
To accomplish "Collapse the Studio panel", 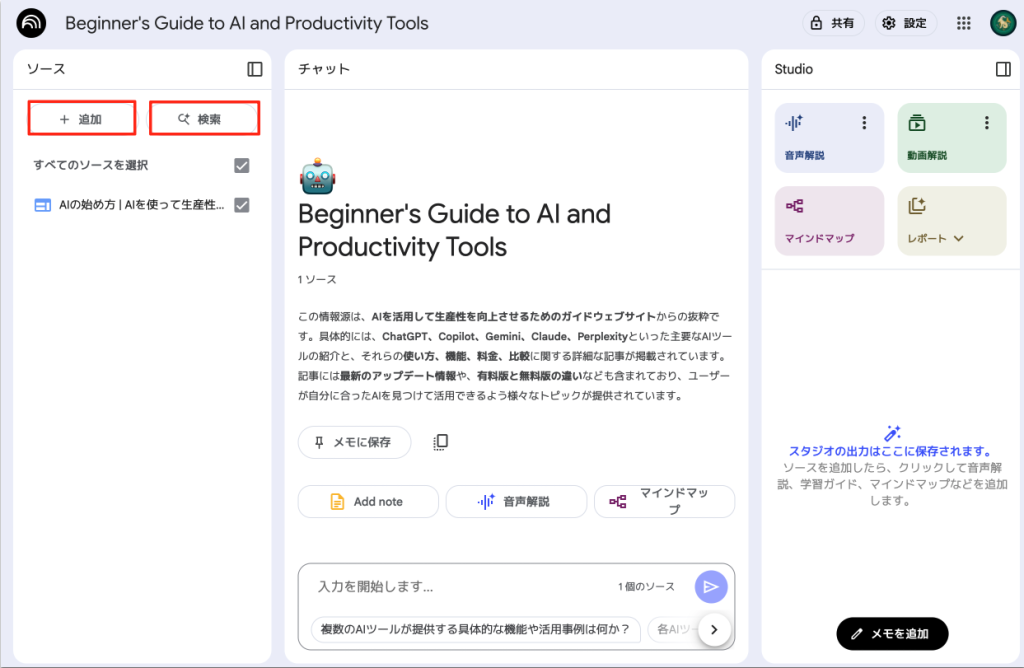I will coord(1003,69).
